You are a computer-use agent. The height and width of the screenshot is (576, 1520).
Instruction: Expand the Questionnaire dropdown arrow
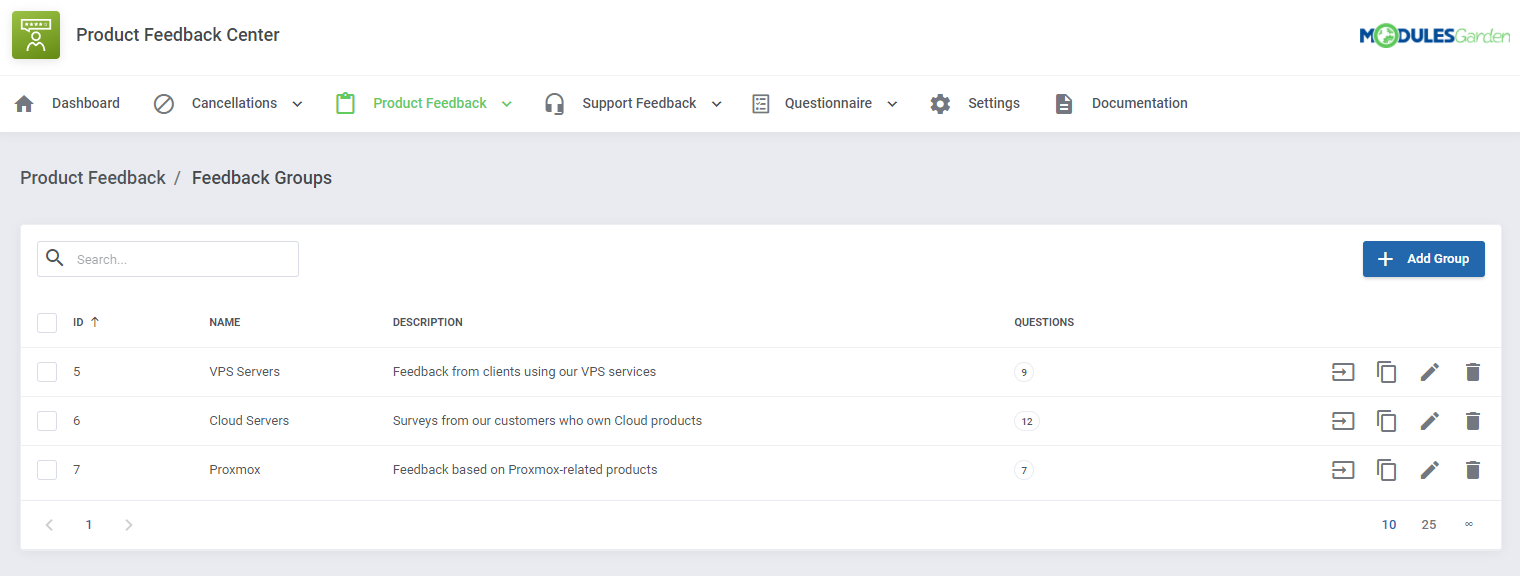(891, 103)
